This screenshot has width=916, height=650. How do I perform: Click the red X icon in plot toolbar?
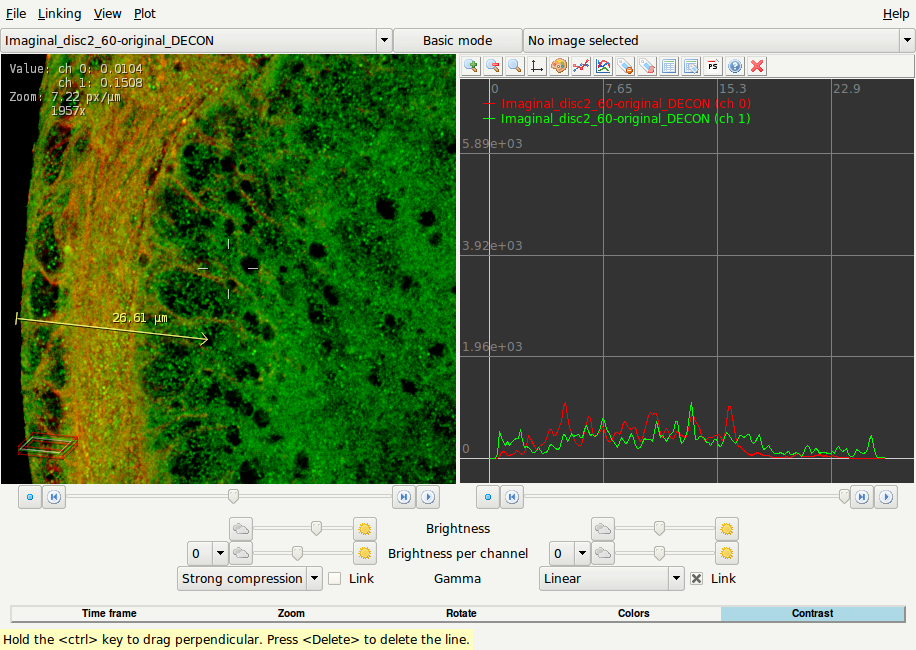click(x=757, y=66)
